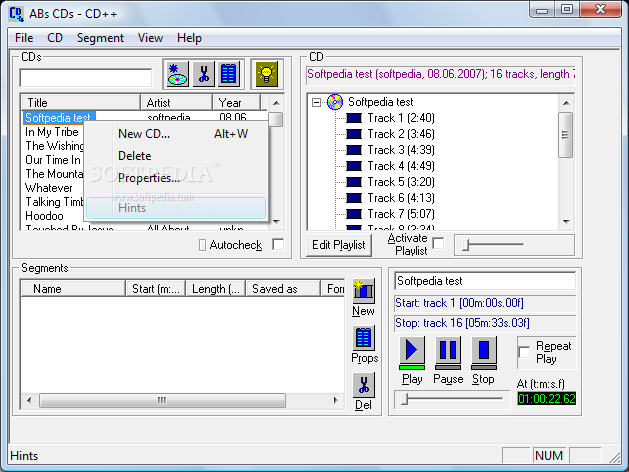Open segment Props icon
This screenshot has height=472, width=629.
[x=364, y=338]
